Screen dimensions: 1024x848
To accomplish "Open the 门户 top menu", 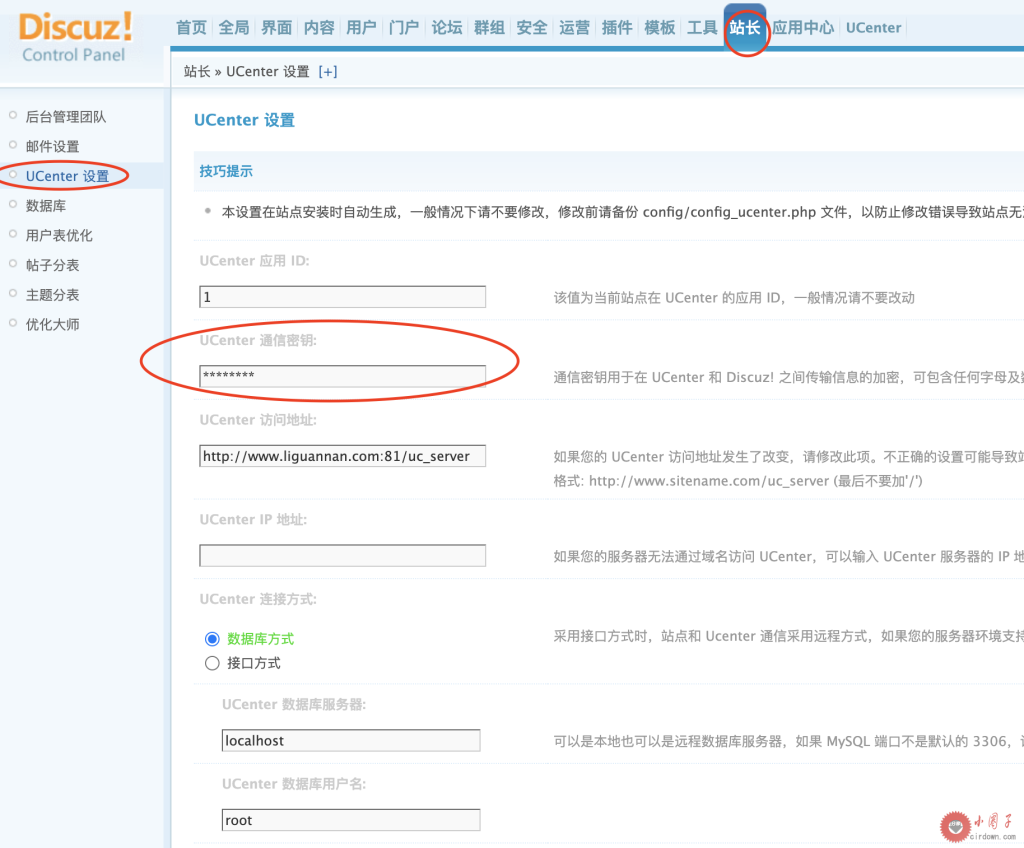I will [404, 27].
